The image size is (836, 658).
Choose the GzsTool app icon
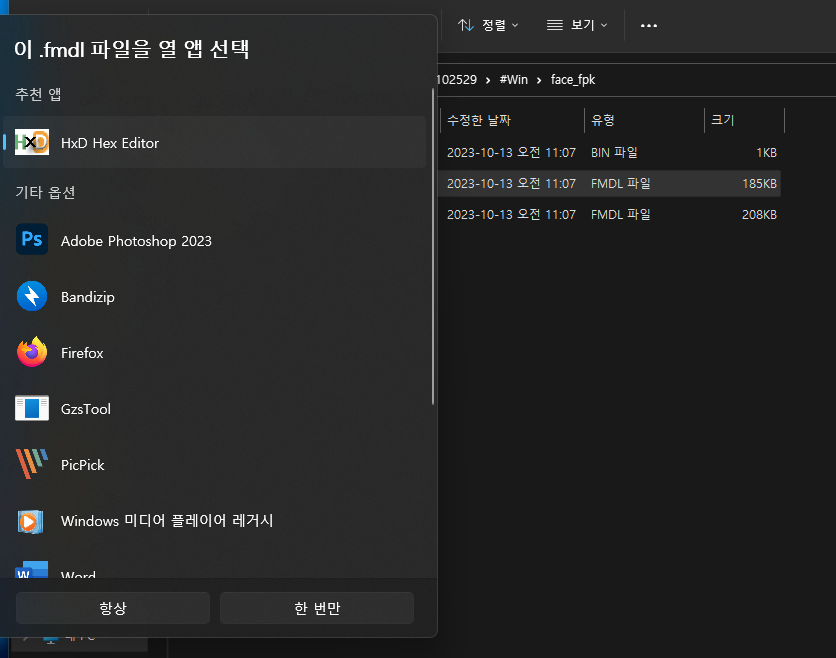click(x=32, y=408)
